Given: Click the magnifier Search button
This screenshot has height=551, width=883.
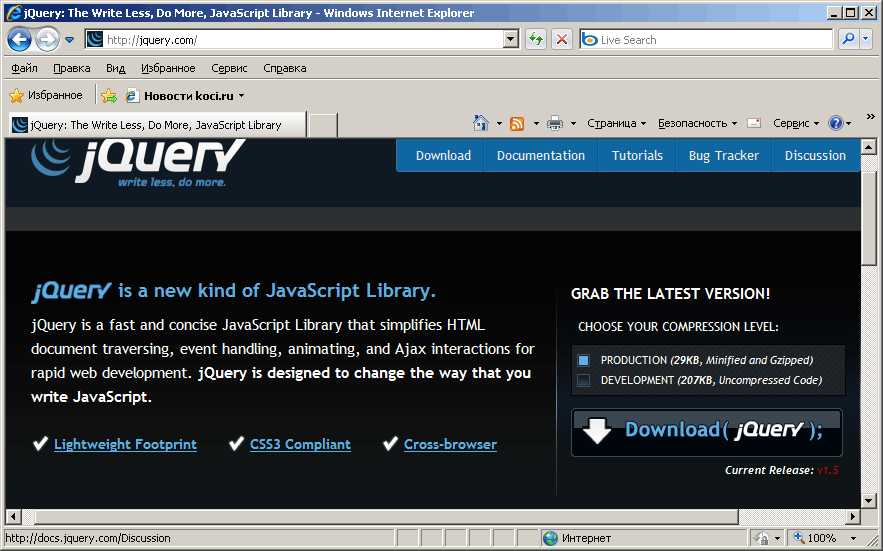Looking at the screenshot, I should [x=848, y=39].
